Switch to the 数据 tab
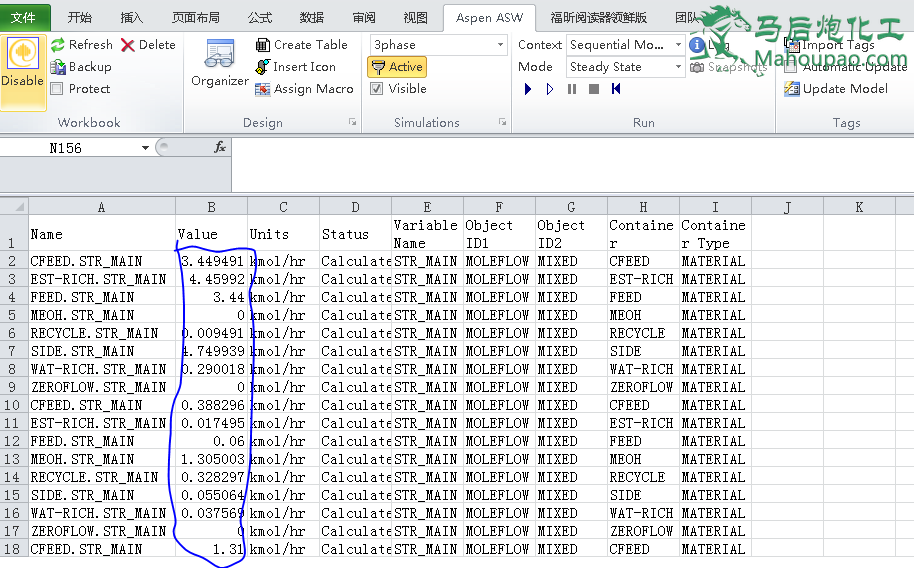 pyautogui.click(x=312, y=17)
